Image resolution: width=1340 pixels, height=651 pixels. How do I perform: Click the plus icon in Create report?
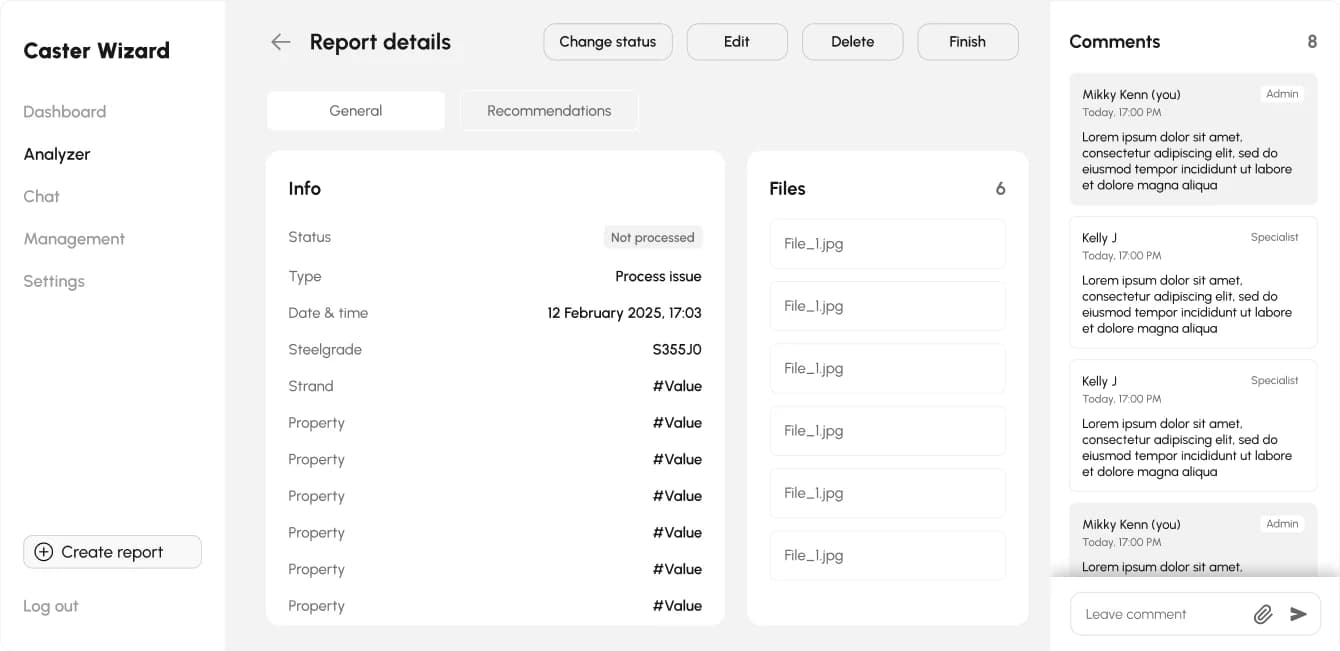pos(44,552)
